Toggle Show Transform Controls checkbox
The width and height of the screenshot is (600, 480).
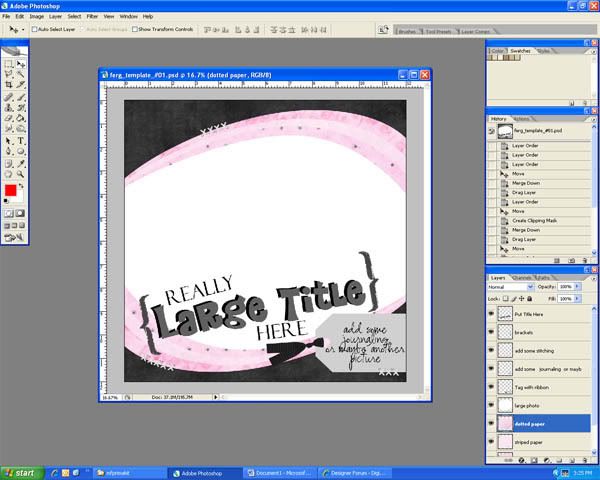(134, 29)
